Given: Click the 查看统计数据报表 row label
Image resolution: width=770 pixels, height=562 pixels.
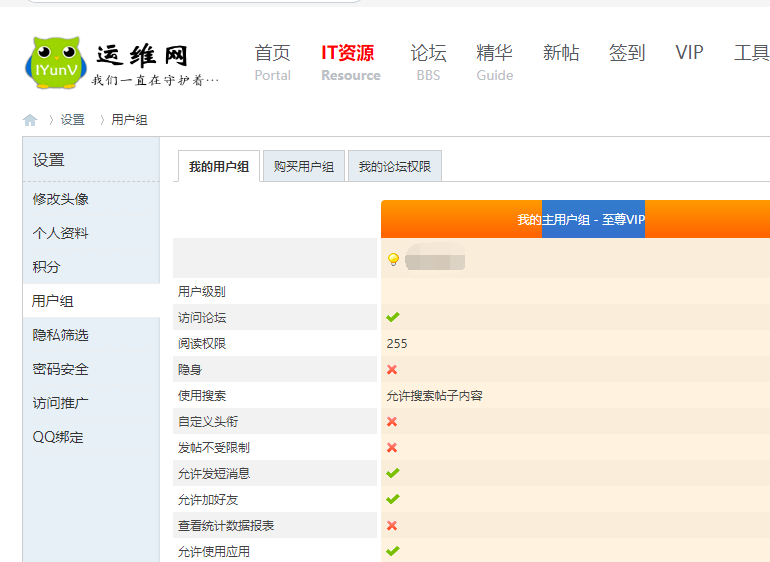Looking at the screenshot, I should click(x=226, y=526).
